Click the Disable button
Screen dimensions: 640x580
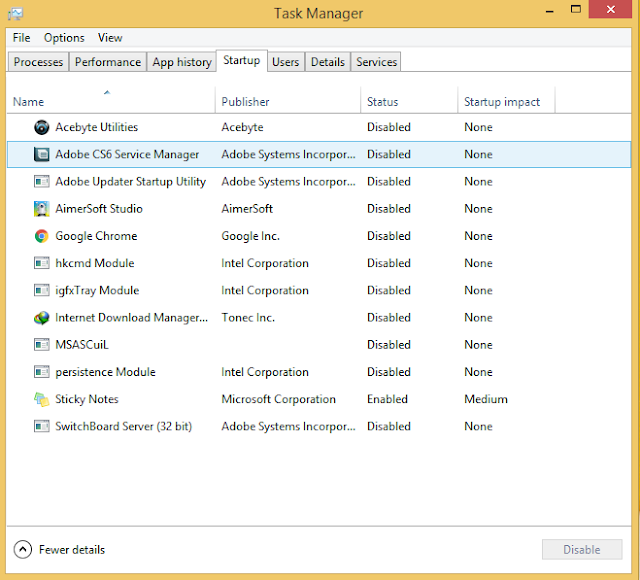click(x=582, y=549)
